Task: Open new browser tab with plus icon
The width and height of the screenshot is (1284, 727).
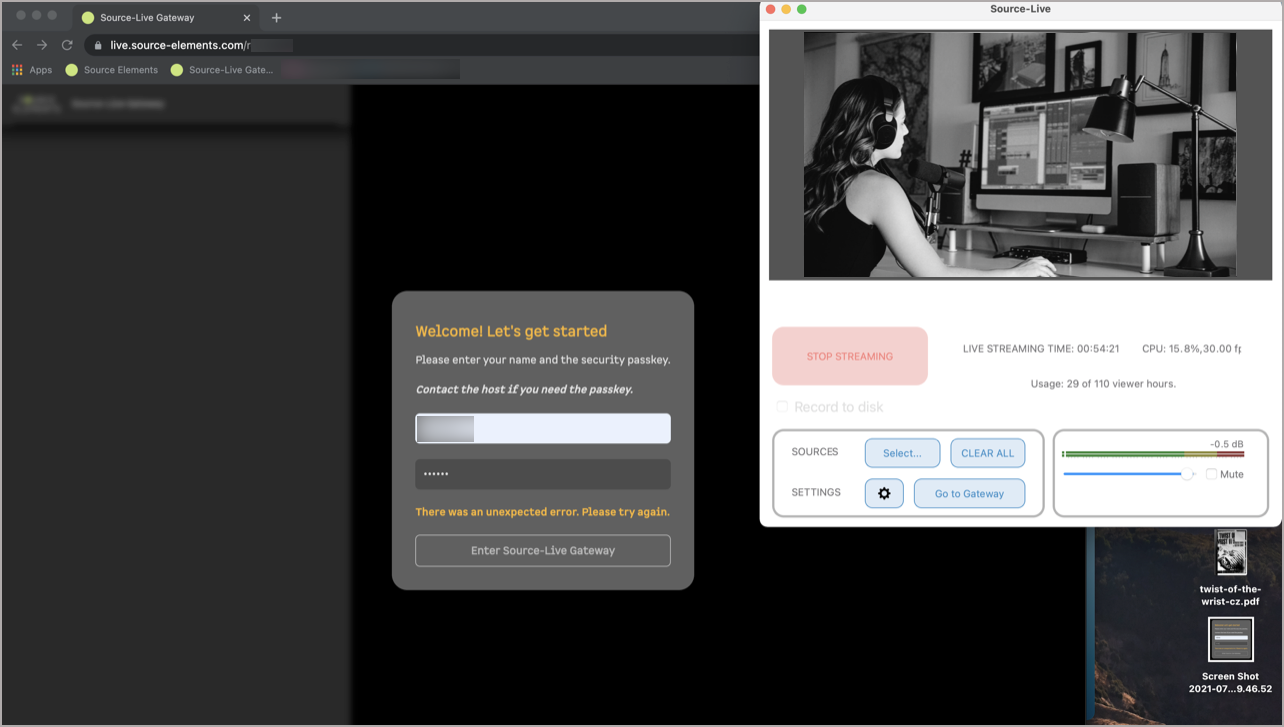Action: 277,18
